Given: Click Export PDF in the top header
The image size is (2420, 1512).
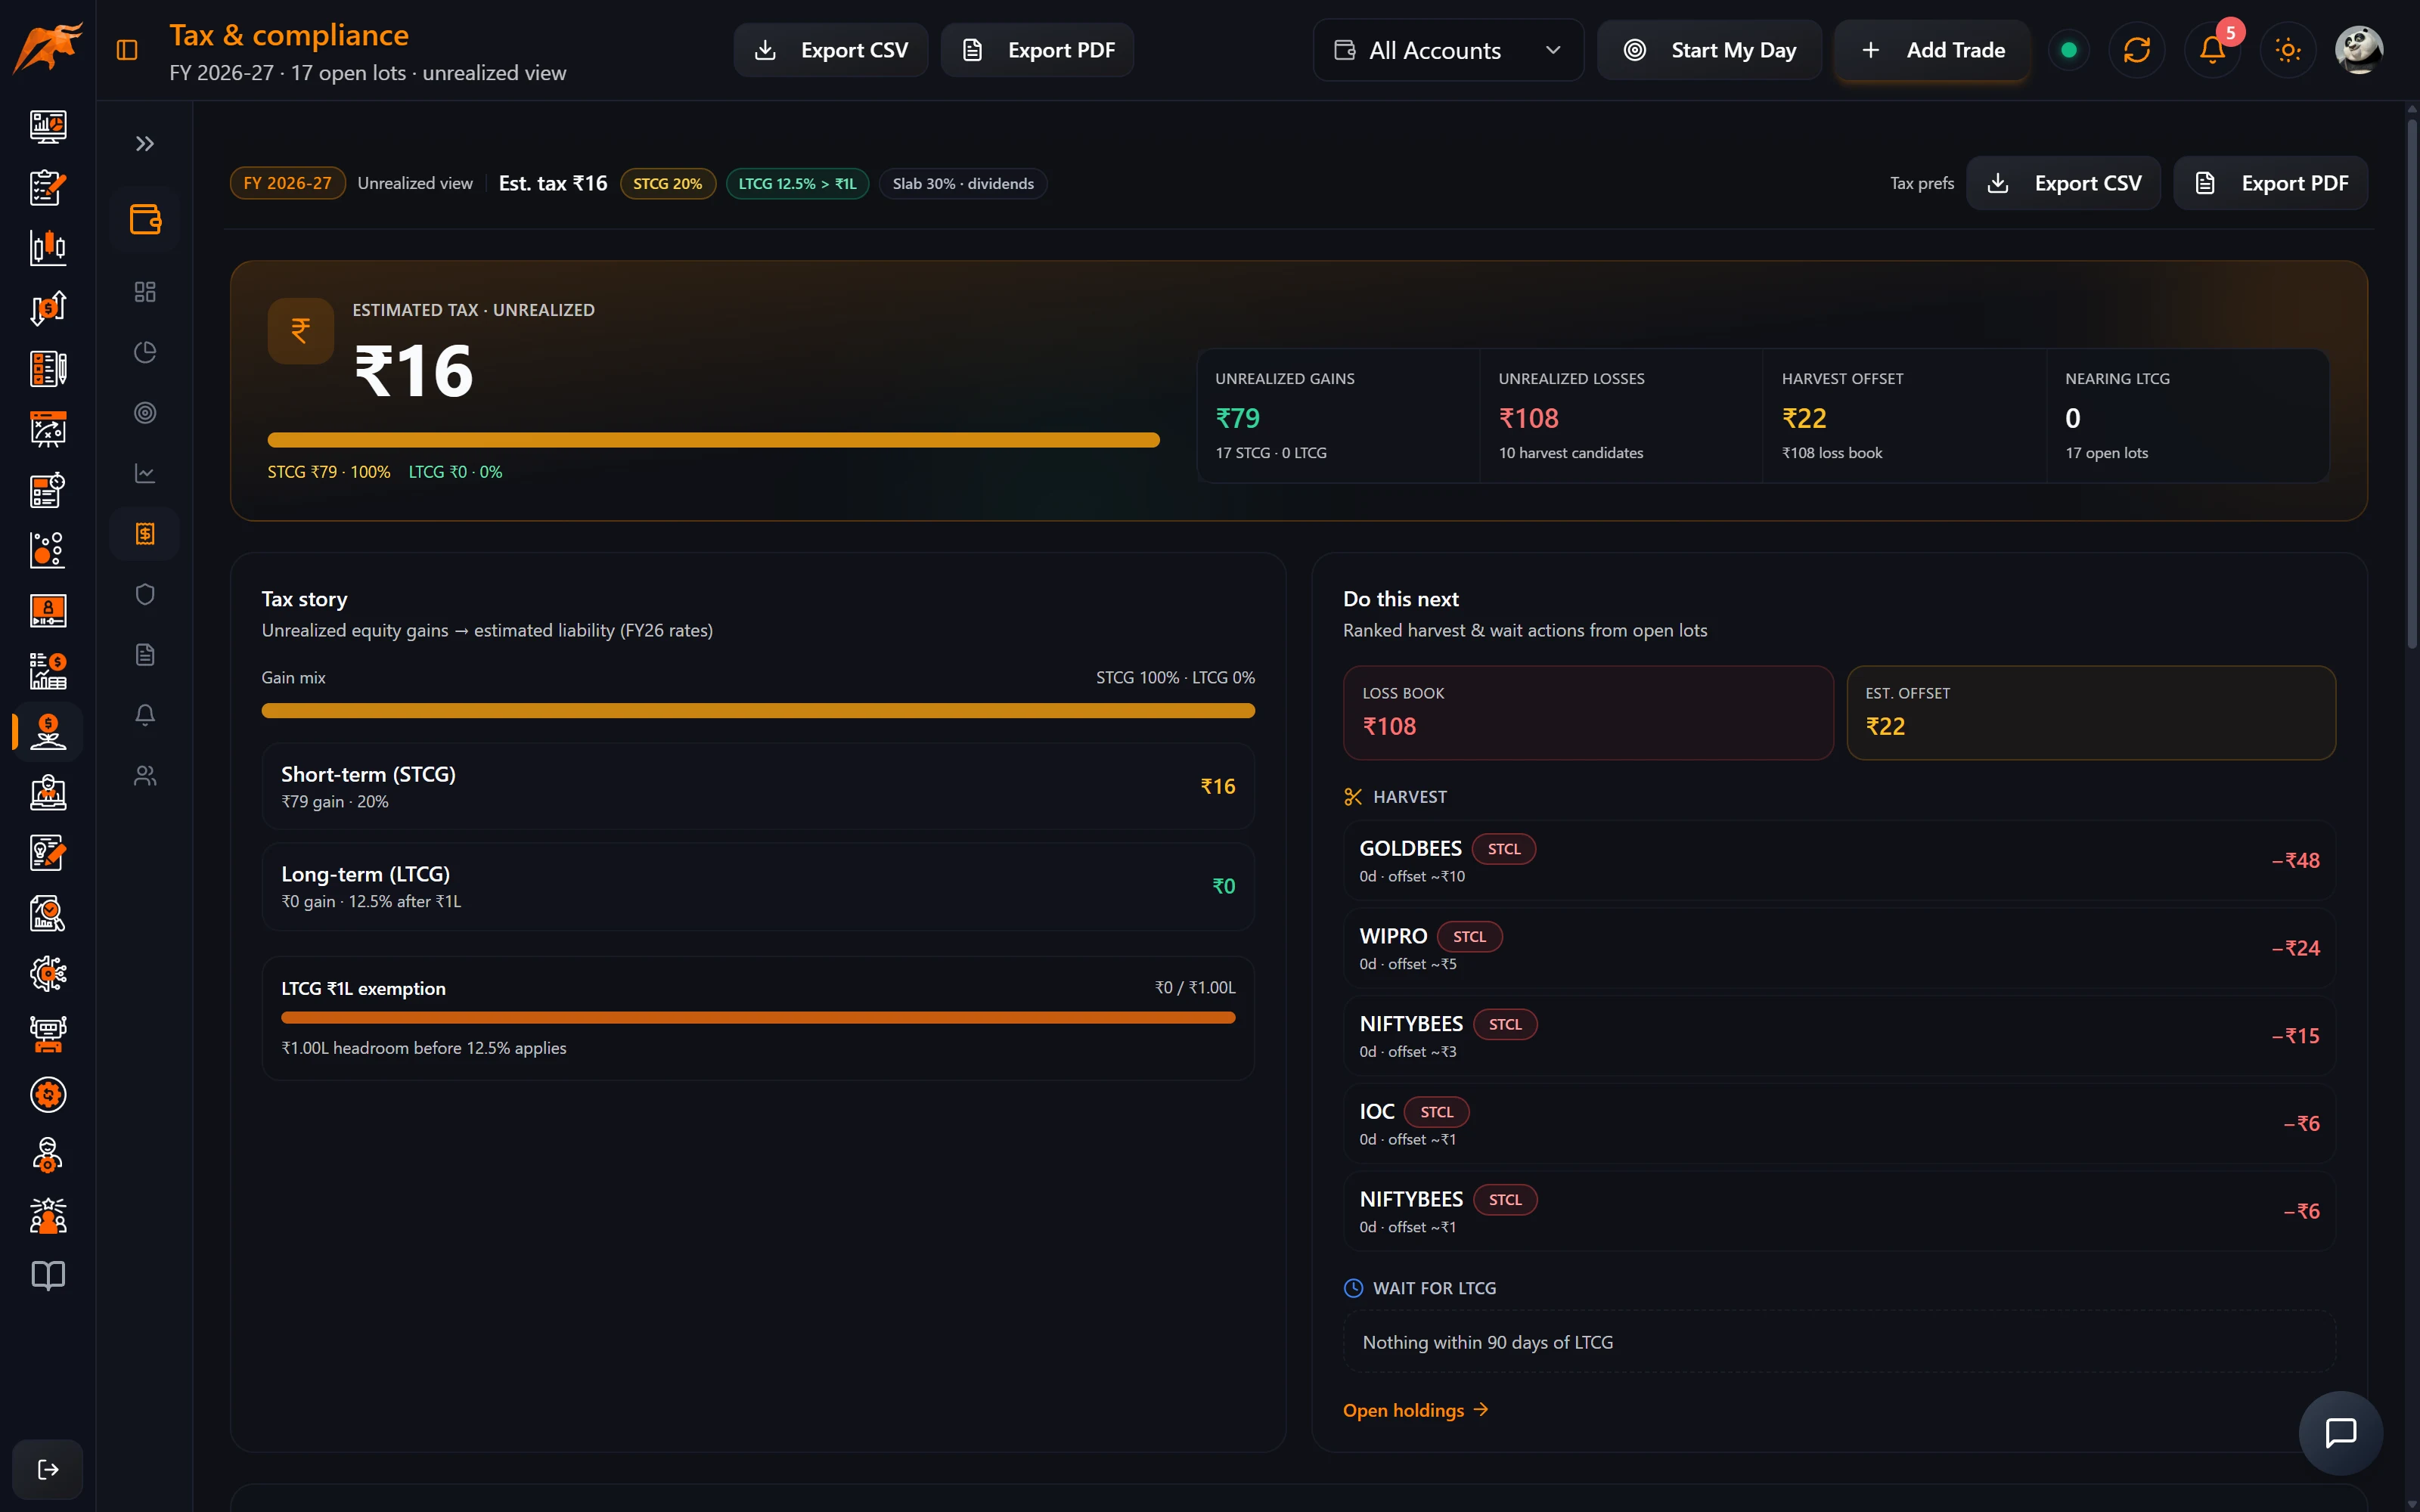Looking at the screenshot, I should coord(1037,50).
